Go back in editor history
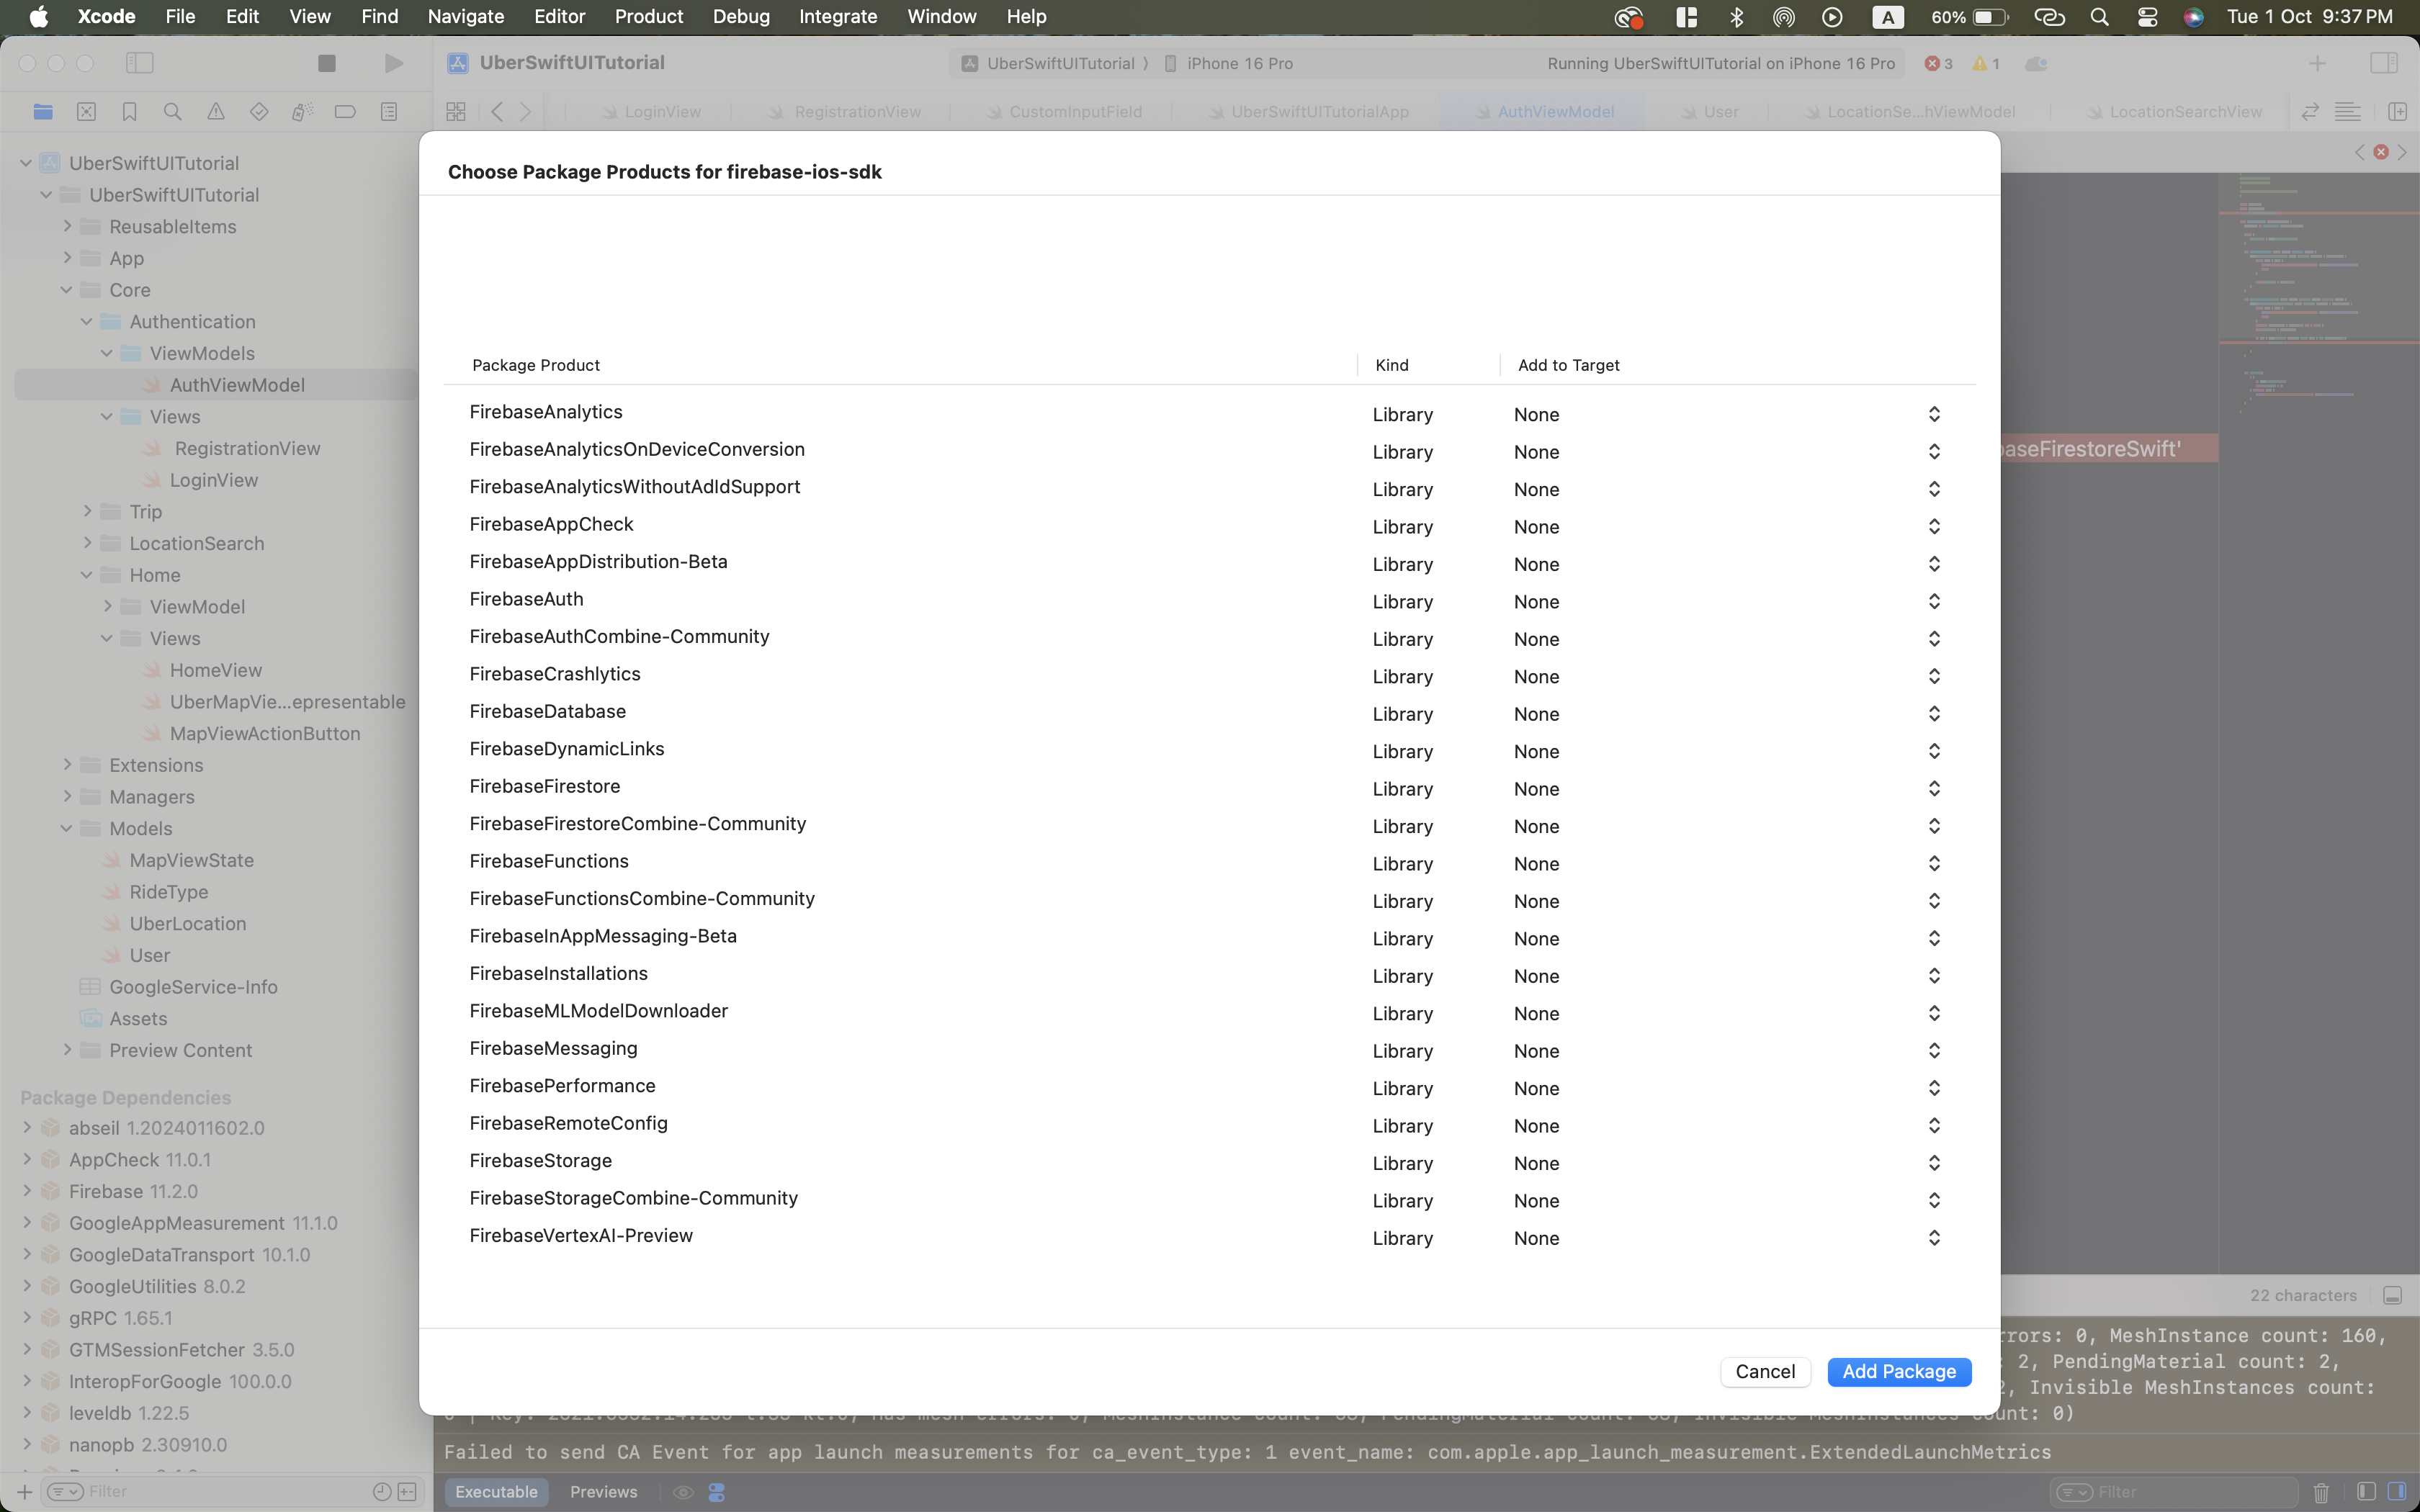Viewport: 2420px width, 1512px height. (x=497, y=112)
